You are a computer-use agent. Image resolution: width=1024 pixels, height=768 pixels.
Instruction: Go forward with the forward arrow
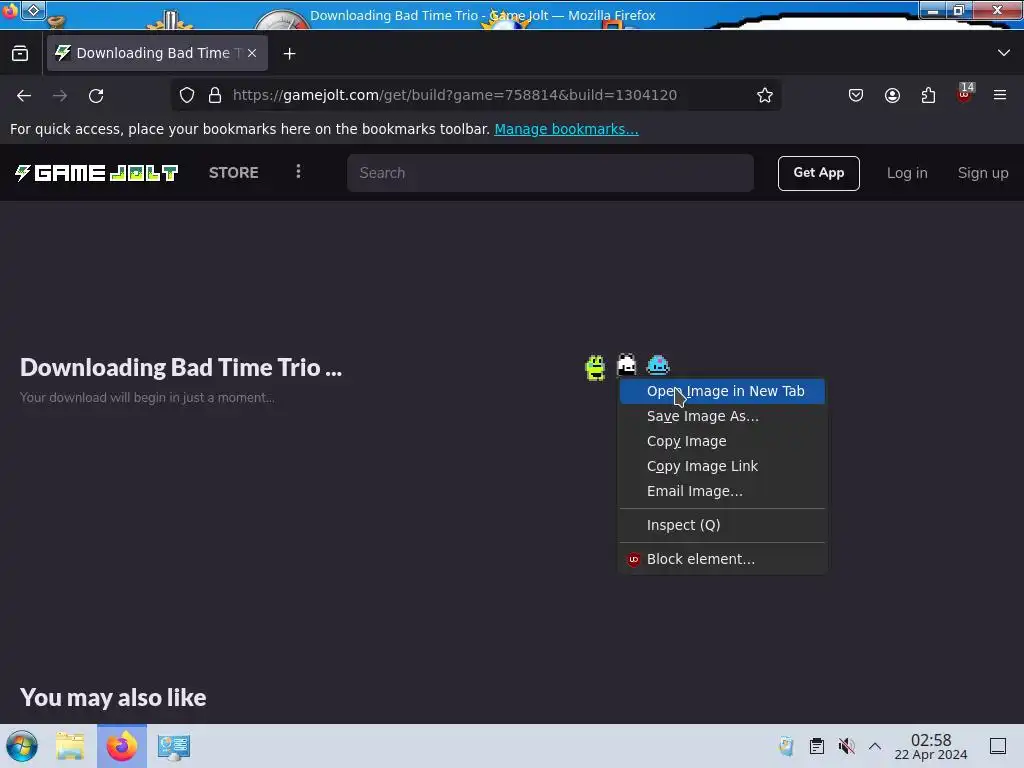[x=60, y=95]
